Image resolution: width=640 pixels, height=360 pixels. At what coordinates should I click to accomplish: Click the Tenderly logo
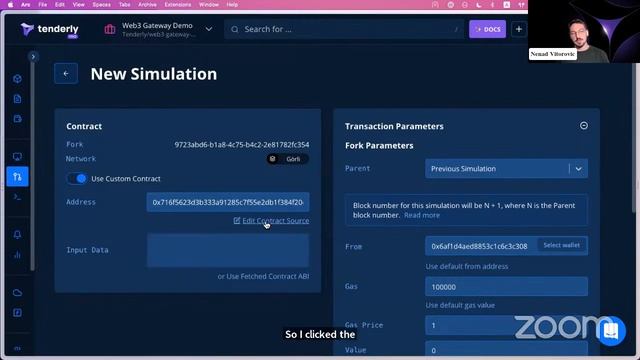click(49, 29)
